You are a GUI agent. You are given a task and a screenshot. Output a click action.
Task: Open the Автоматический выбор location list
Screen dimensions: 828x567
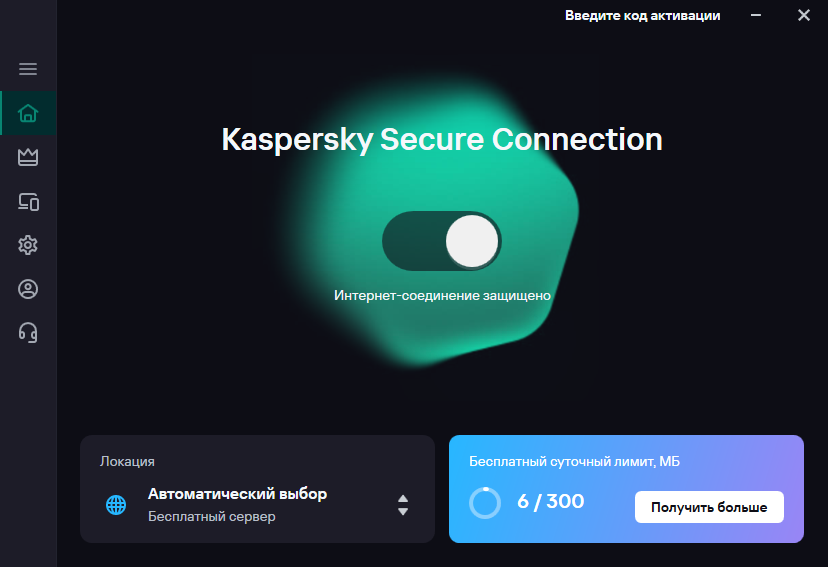[x=237, y=494]
